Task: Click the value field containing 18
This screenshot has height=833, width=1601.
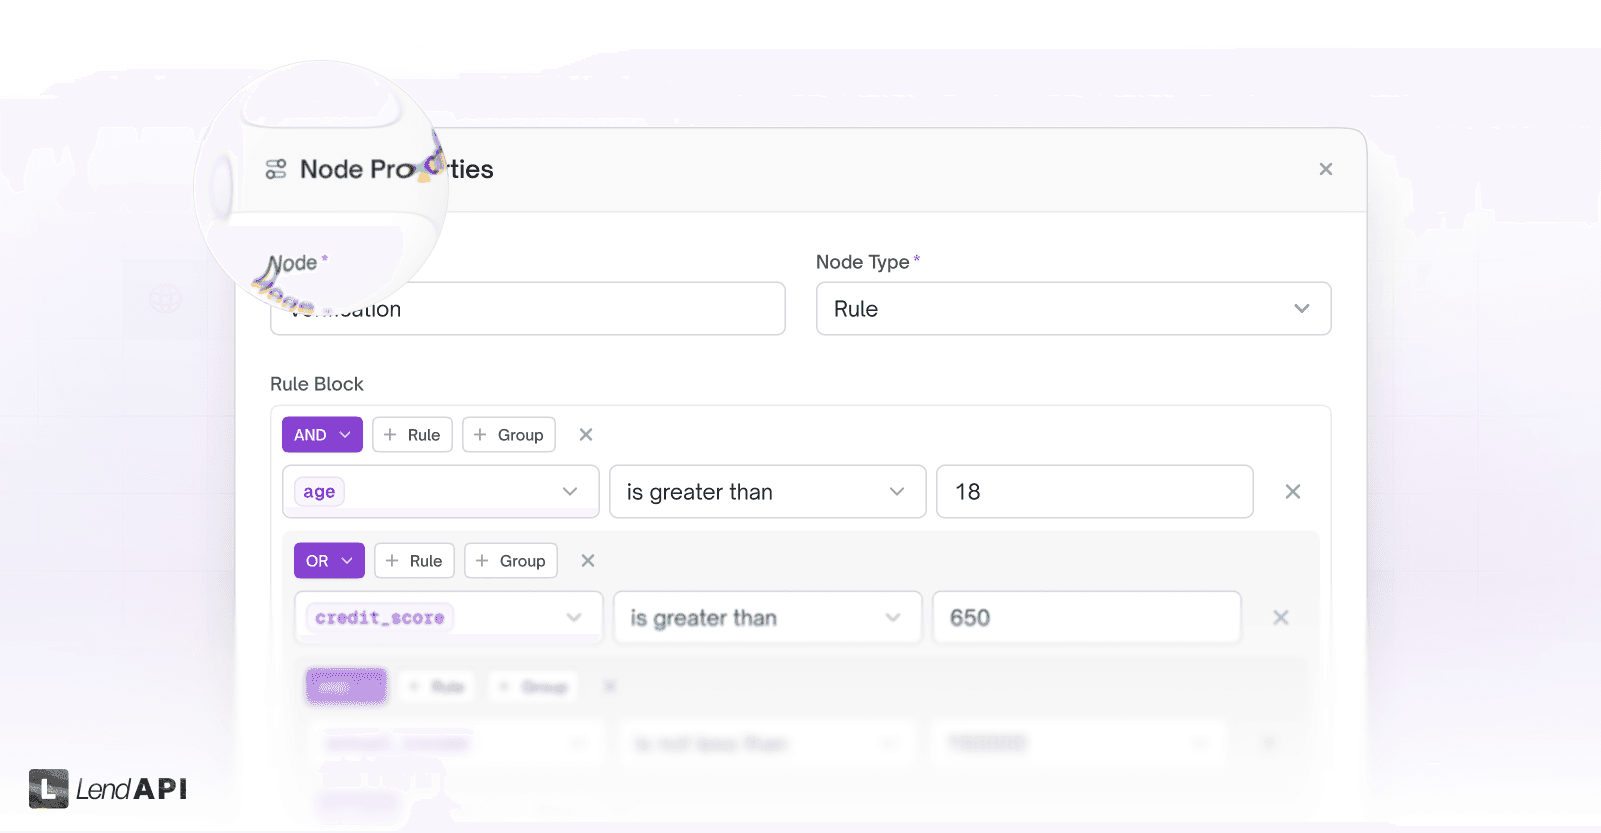Action: [x=1094, y=491]
